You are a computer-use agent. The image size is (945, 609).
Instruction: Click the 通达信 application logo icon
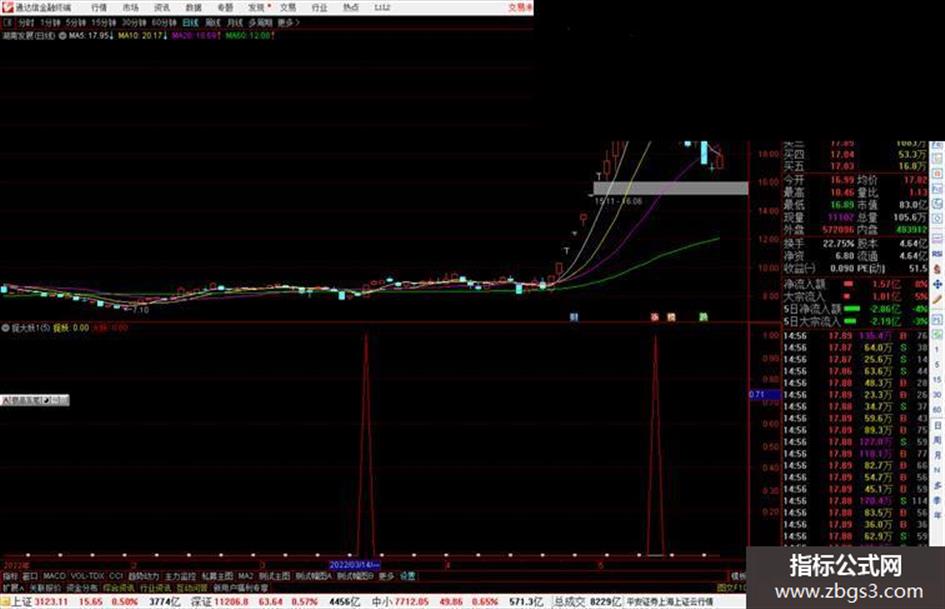[x=7, y=7]
